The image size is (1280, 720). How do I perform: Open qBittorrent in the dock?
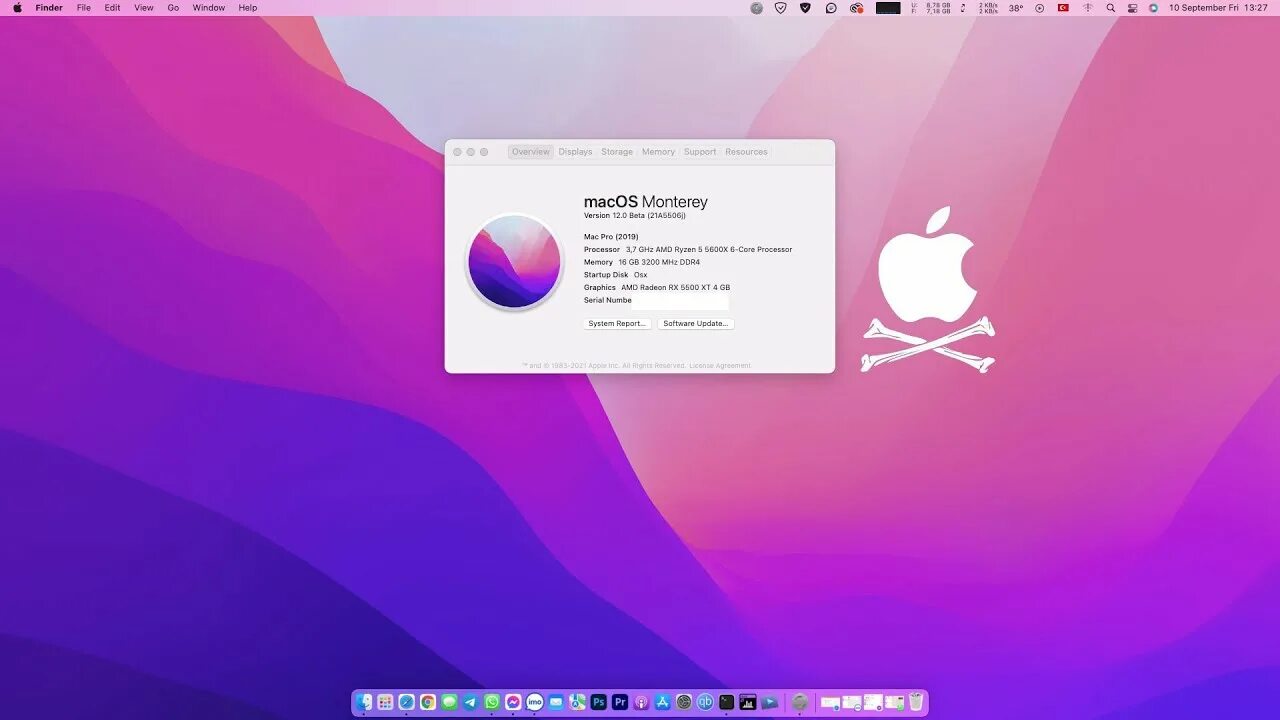point(705,702)
